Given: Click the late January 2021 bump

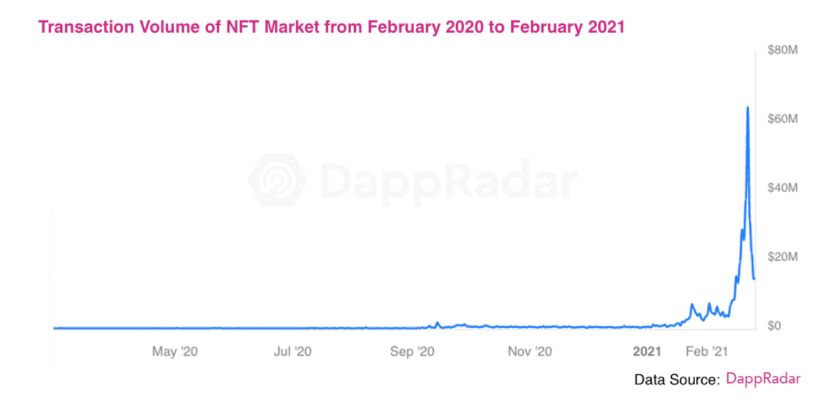Looking at the screenshot, I should [692, 305].
